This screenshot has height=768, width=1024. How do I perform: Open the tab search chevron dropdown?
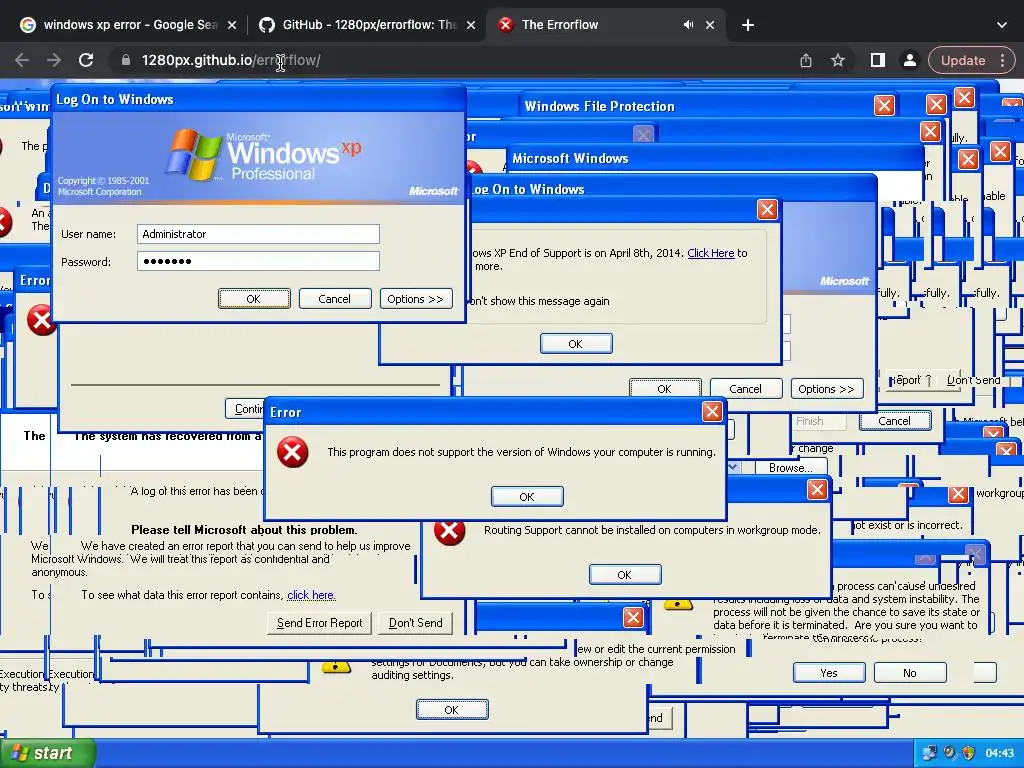coord(1002,25)
